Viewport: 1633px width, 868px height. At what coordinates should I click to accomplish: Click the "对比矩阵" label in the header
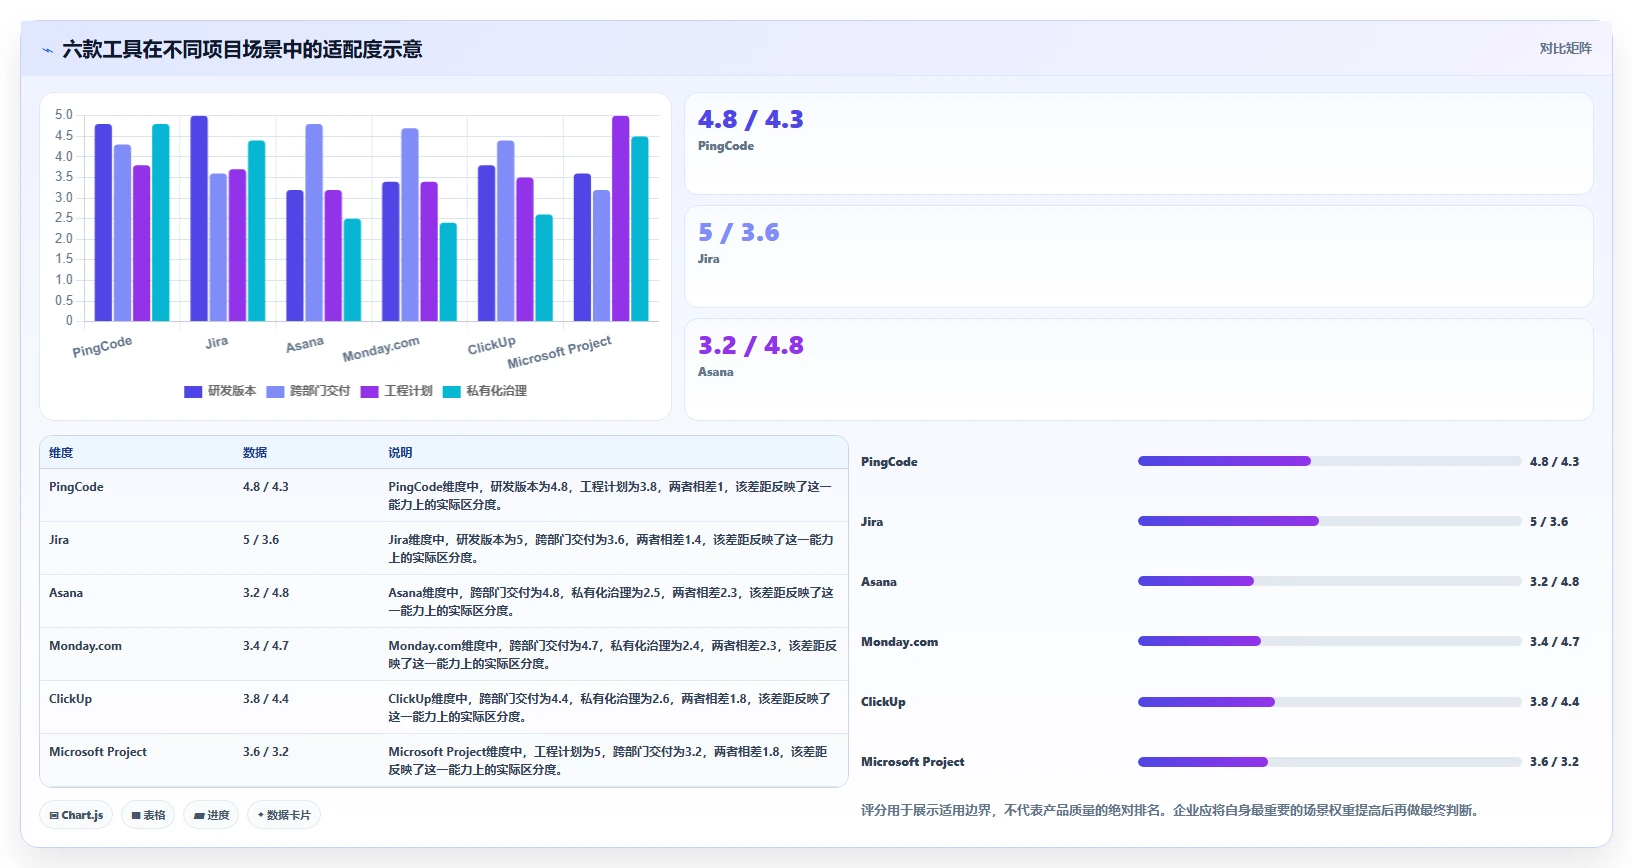(1565, 48)
